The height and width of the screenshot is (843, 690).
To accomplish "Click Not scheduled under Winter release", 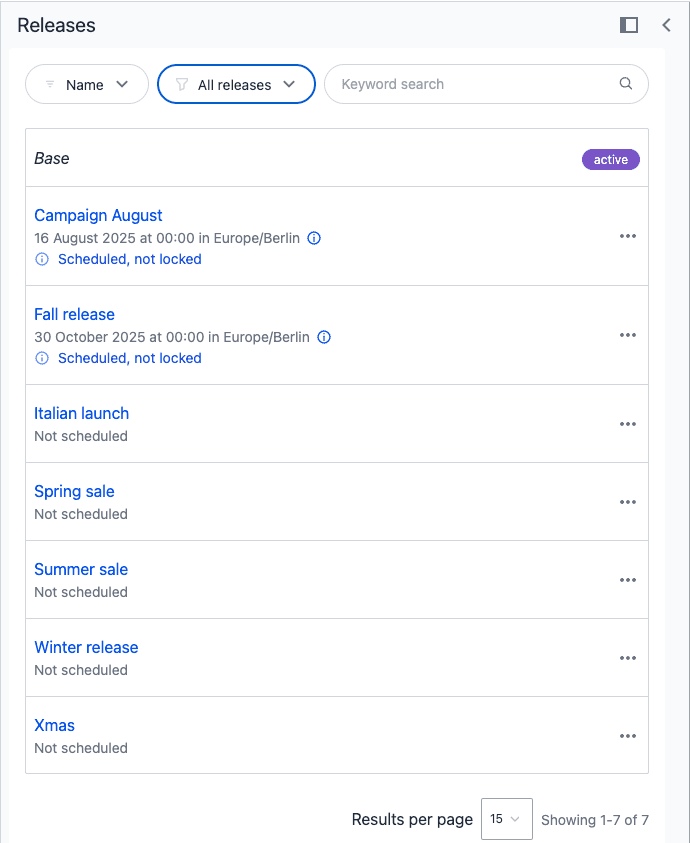I will click(x=81, y=670).
